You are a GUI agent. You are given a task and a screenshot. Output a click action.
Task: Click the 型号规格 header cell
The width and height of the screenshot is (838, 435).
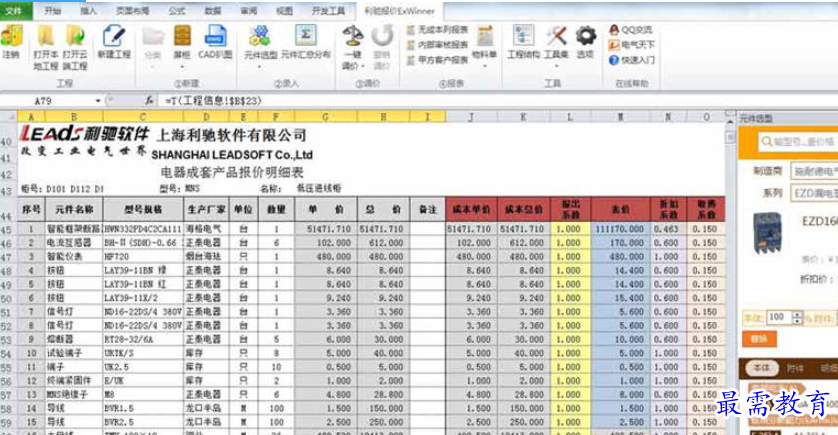pyautogui.click(x=143, y=209)
